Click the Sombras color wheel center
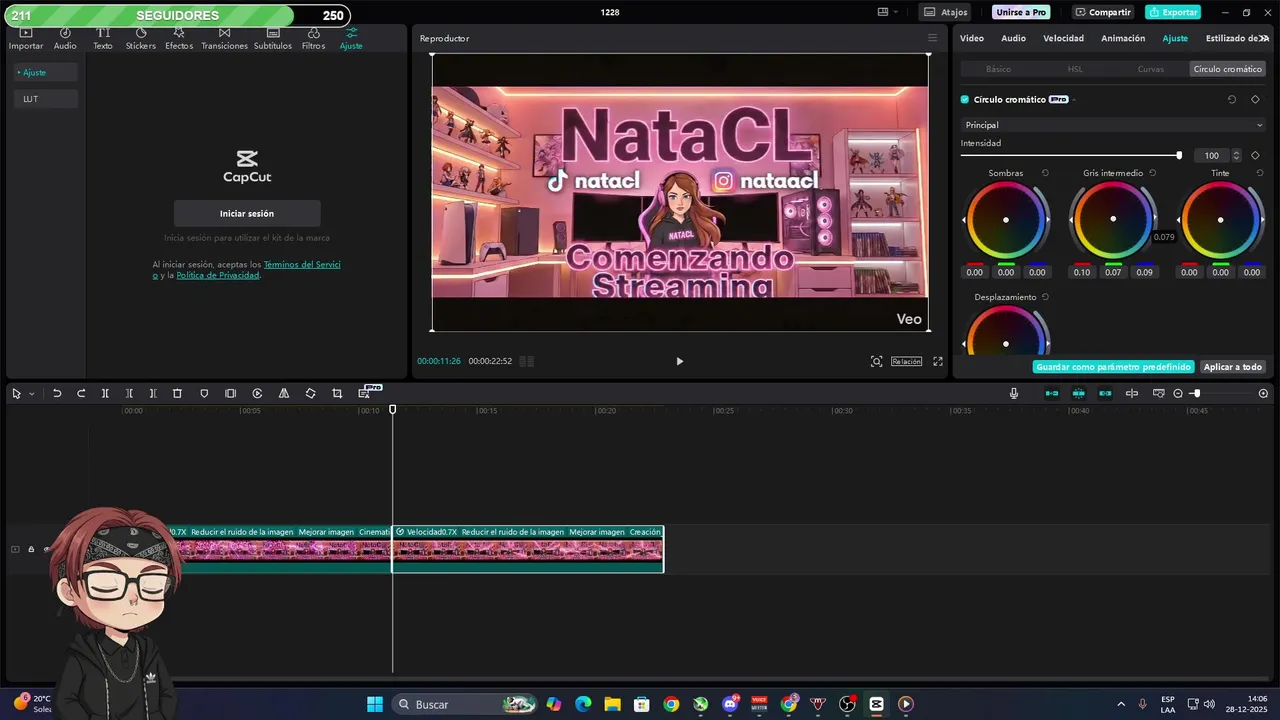Image resolution: width=1280 pixels, height=720 pixels. pyautogui.click(x=1006, y=220)
